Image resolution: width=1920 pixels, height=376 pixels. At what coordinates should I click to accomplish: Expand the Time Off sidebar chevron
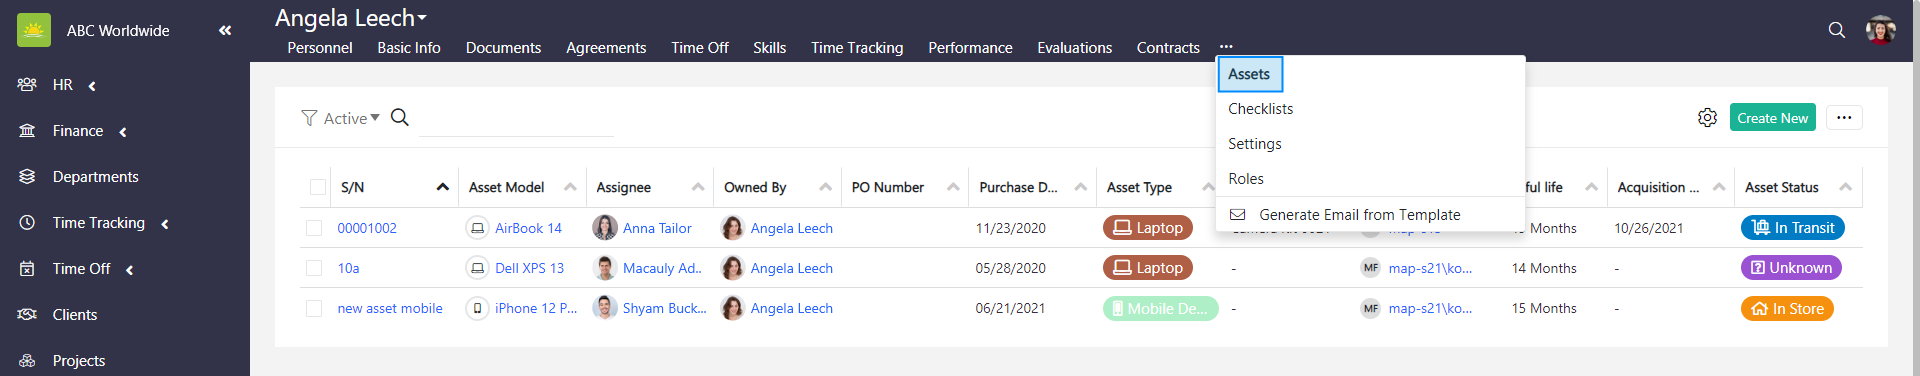click(129, 270)
